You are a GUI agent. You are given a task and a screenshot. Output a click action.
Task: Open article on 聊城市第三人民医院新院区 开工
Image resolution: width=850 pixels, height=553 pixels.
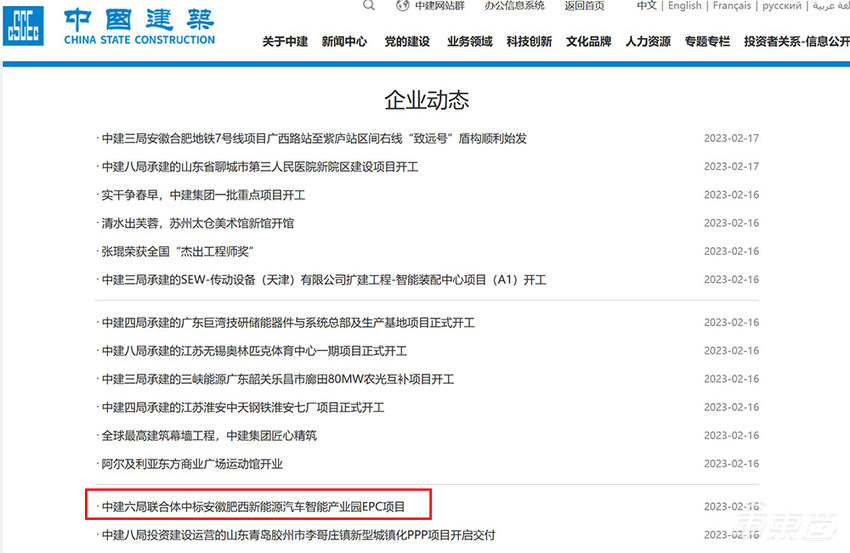click(x=260, y=167)
